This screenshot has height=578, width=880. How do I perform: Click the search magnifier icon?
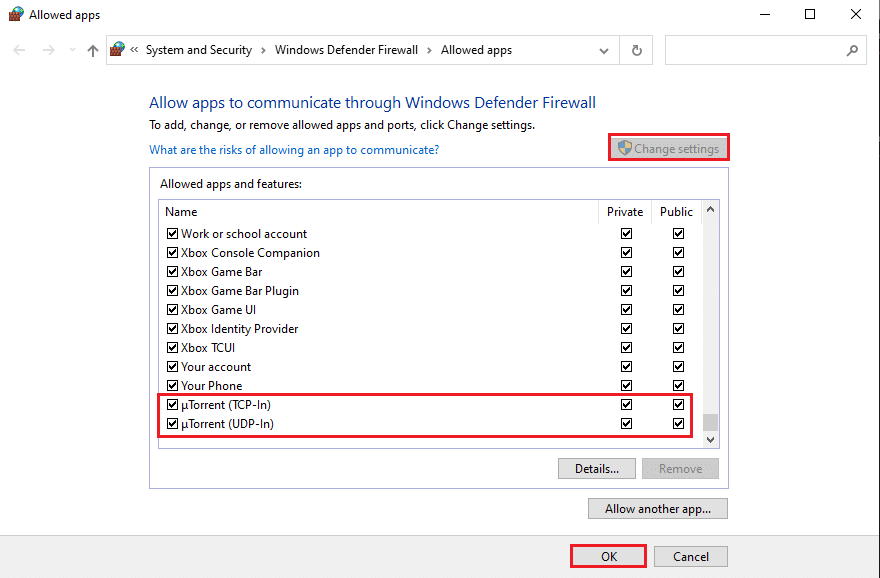(x=852, y=50)
